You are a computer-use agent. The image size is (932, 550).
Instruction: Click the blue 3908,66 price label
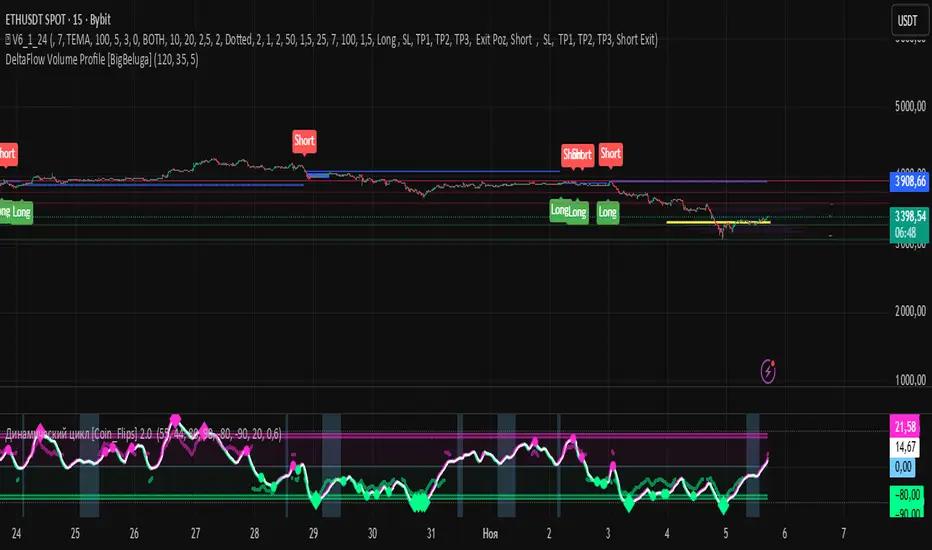[x=908, y=182]
